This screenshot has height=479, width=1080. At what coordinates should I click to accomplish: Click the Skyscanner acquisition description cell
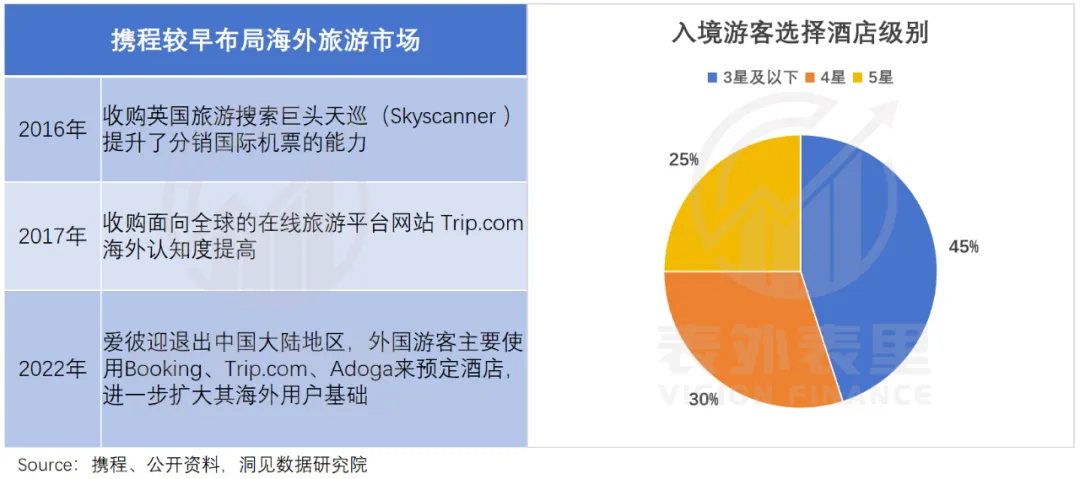tap(314, 130)
